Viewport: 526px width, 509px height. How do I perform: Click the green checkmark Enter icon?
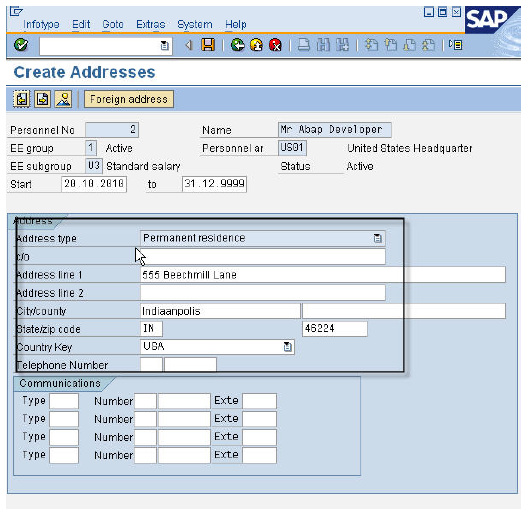[21, 45]
